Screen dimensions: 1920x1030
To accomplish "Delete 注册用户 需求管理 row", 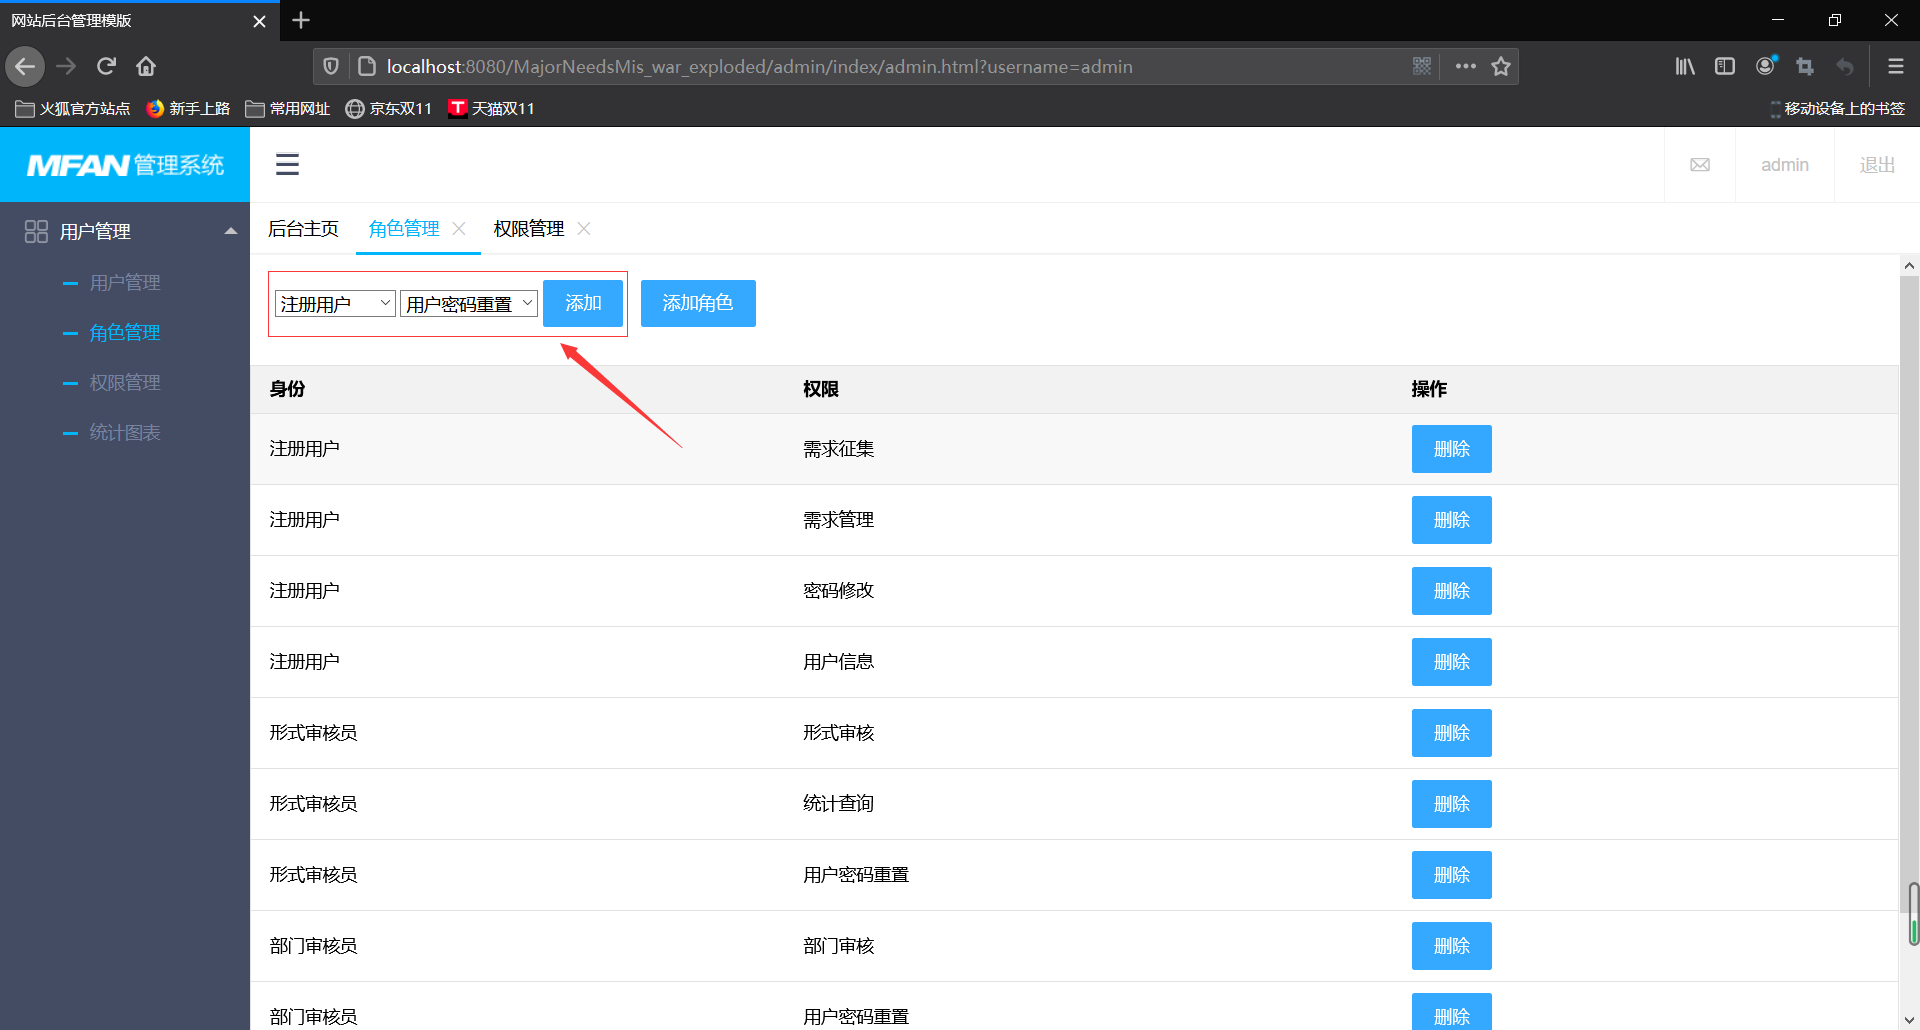I will point(1452,520).
